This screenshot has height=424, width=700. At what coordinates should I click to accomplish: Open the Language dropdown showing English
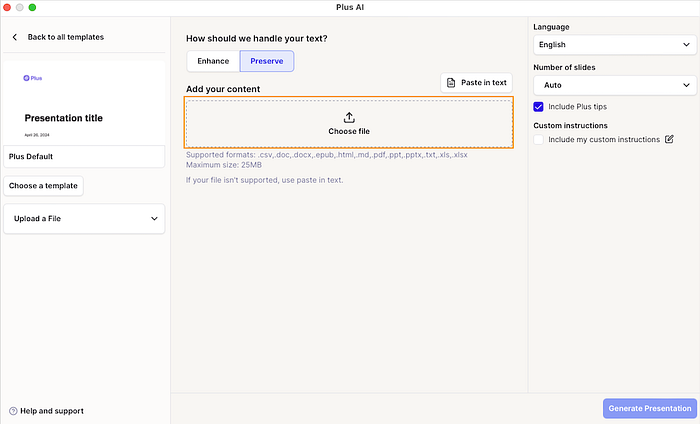(615, 45)
